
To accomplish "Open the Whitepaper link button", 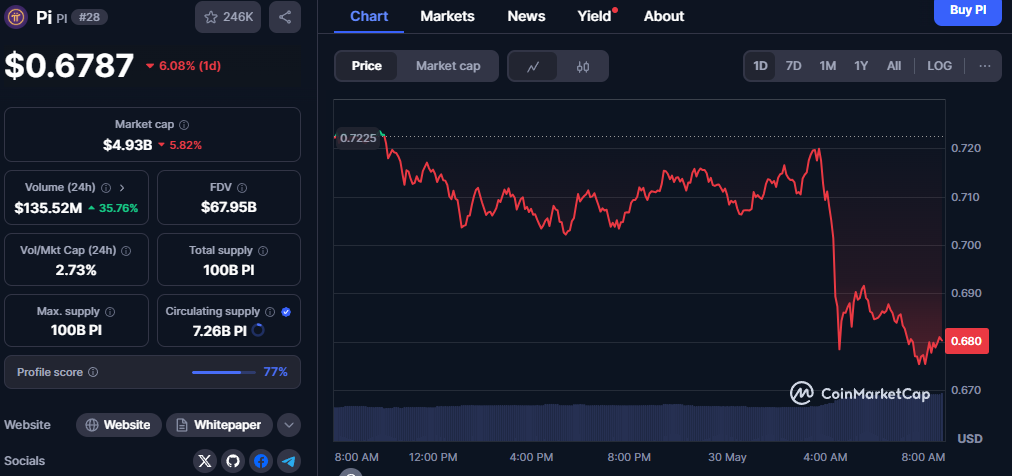I will tap(219, 425).
